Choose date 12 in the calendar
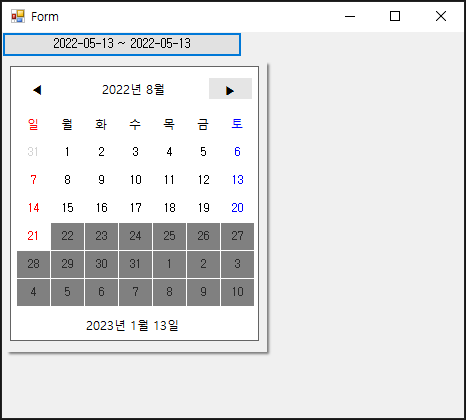The image size is (466, 420). click(203, 180)
